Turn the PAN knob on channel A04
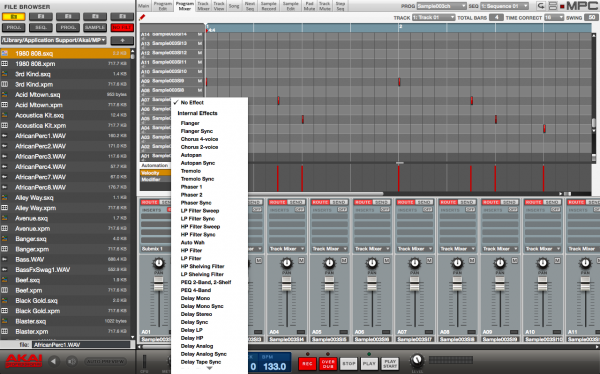This screenshot has width=600, height=374. [x=286, y=263]
